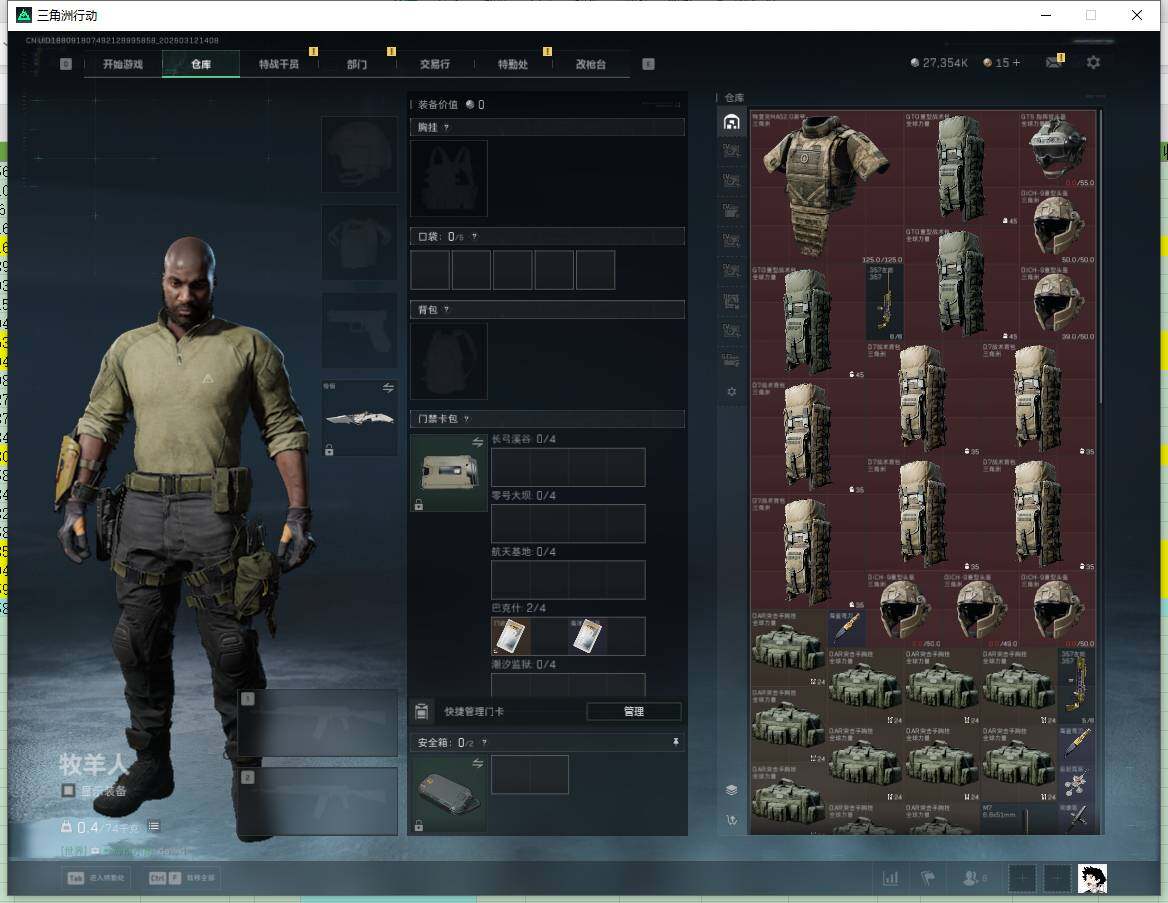Show help for 安全箱 question mark
Viewport: 1168px width, 903px height.
[x=484, y=743]
